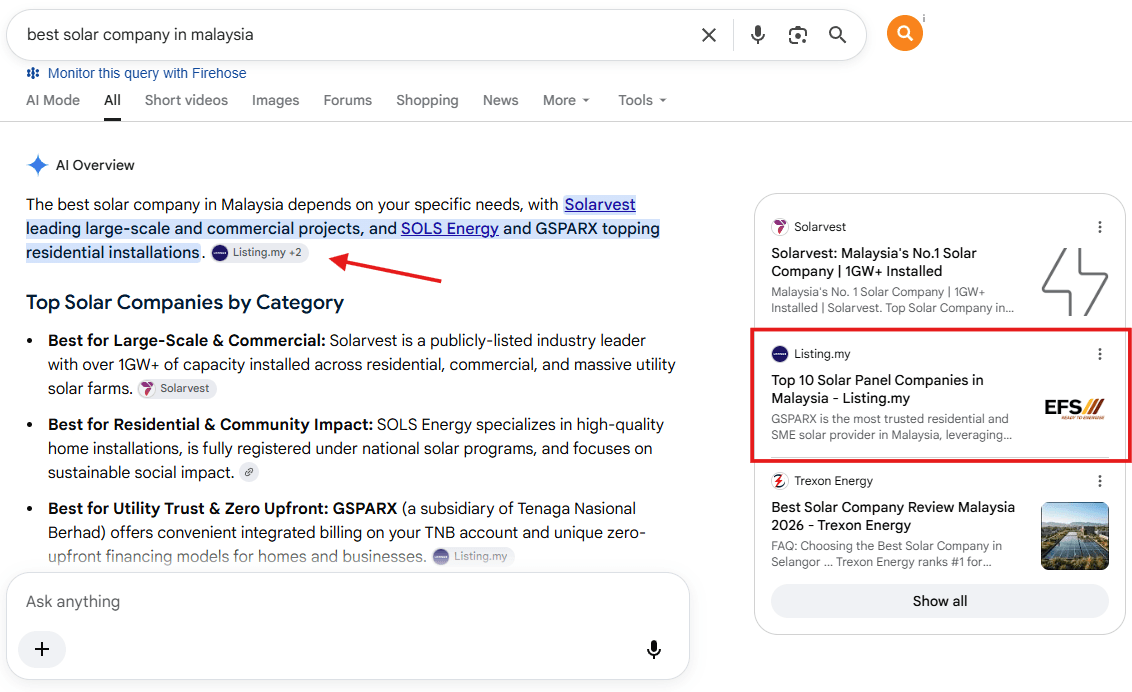Click the Firehose monitor icon
1132x692 pixels.
(x=32, y=73)
